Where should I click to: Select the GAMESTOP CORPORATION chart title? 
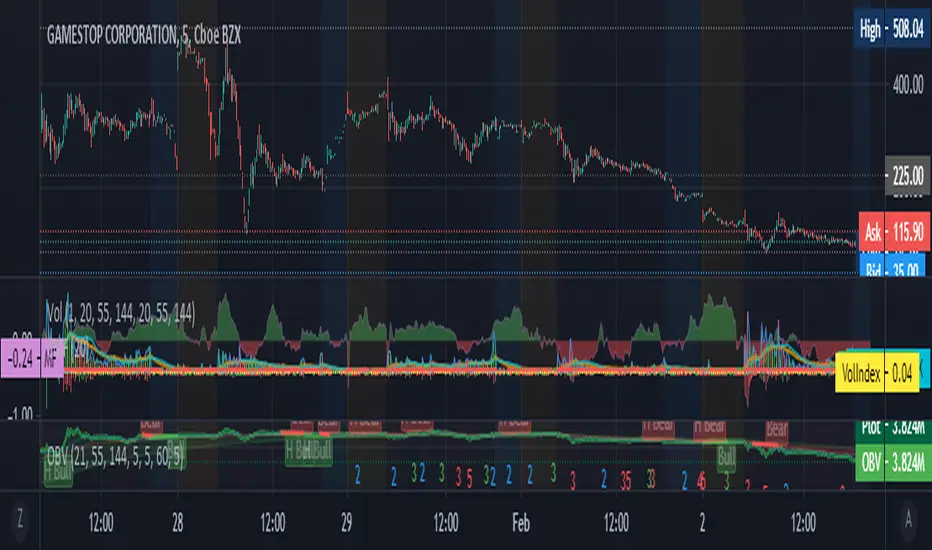tap(144, 36)
